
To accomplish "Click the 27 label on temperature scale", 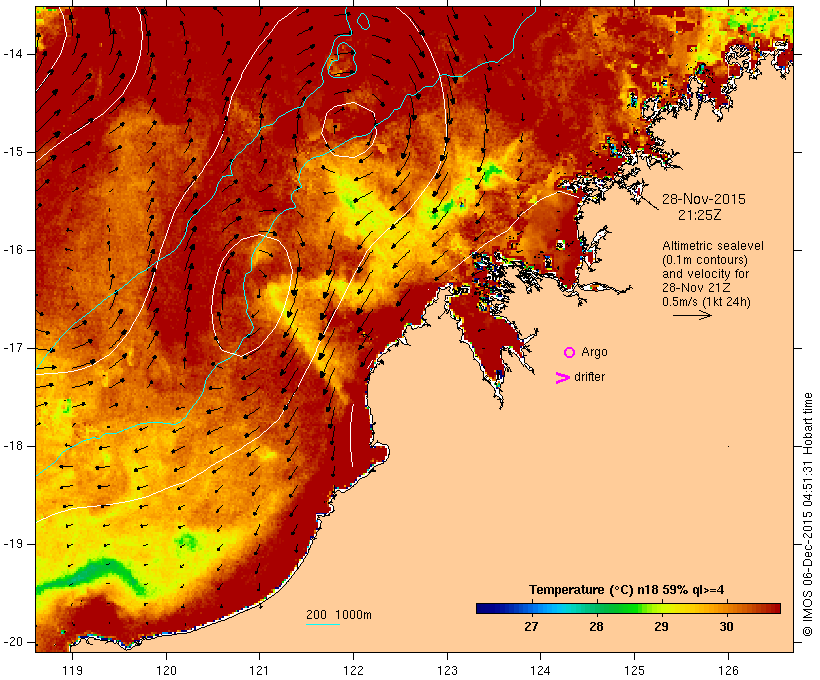I will pos(531,626).
